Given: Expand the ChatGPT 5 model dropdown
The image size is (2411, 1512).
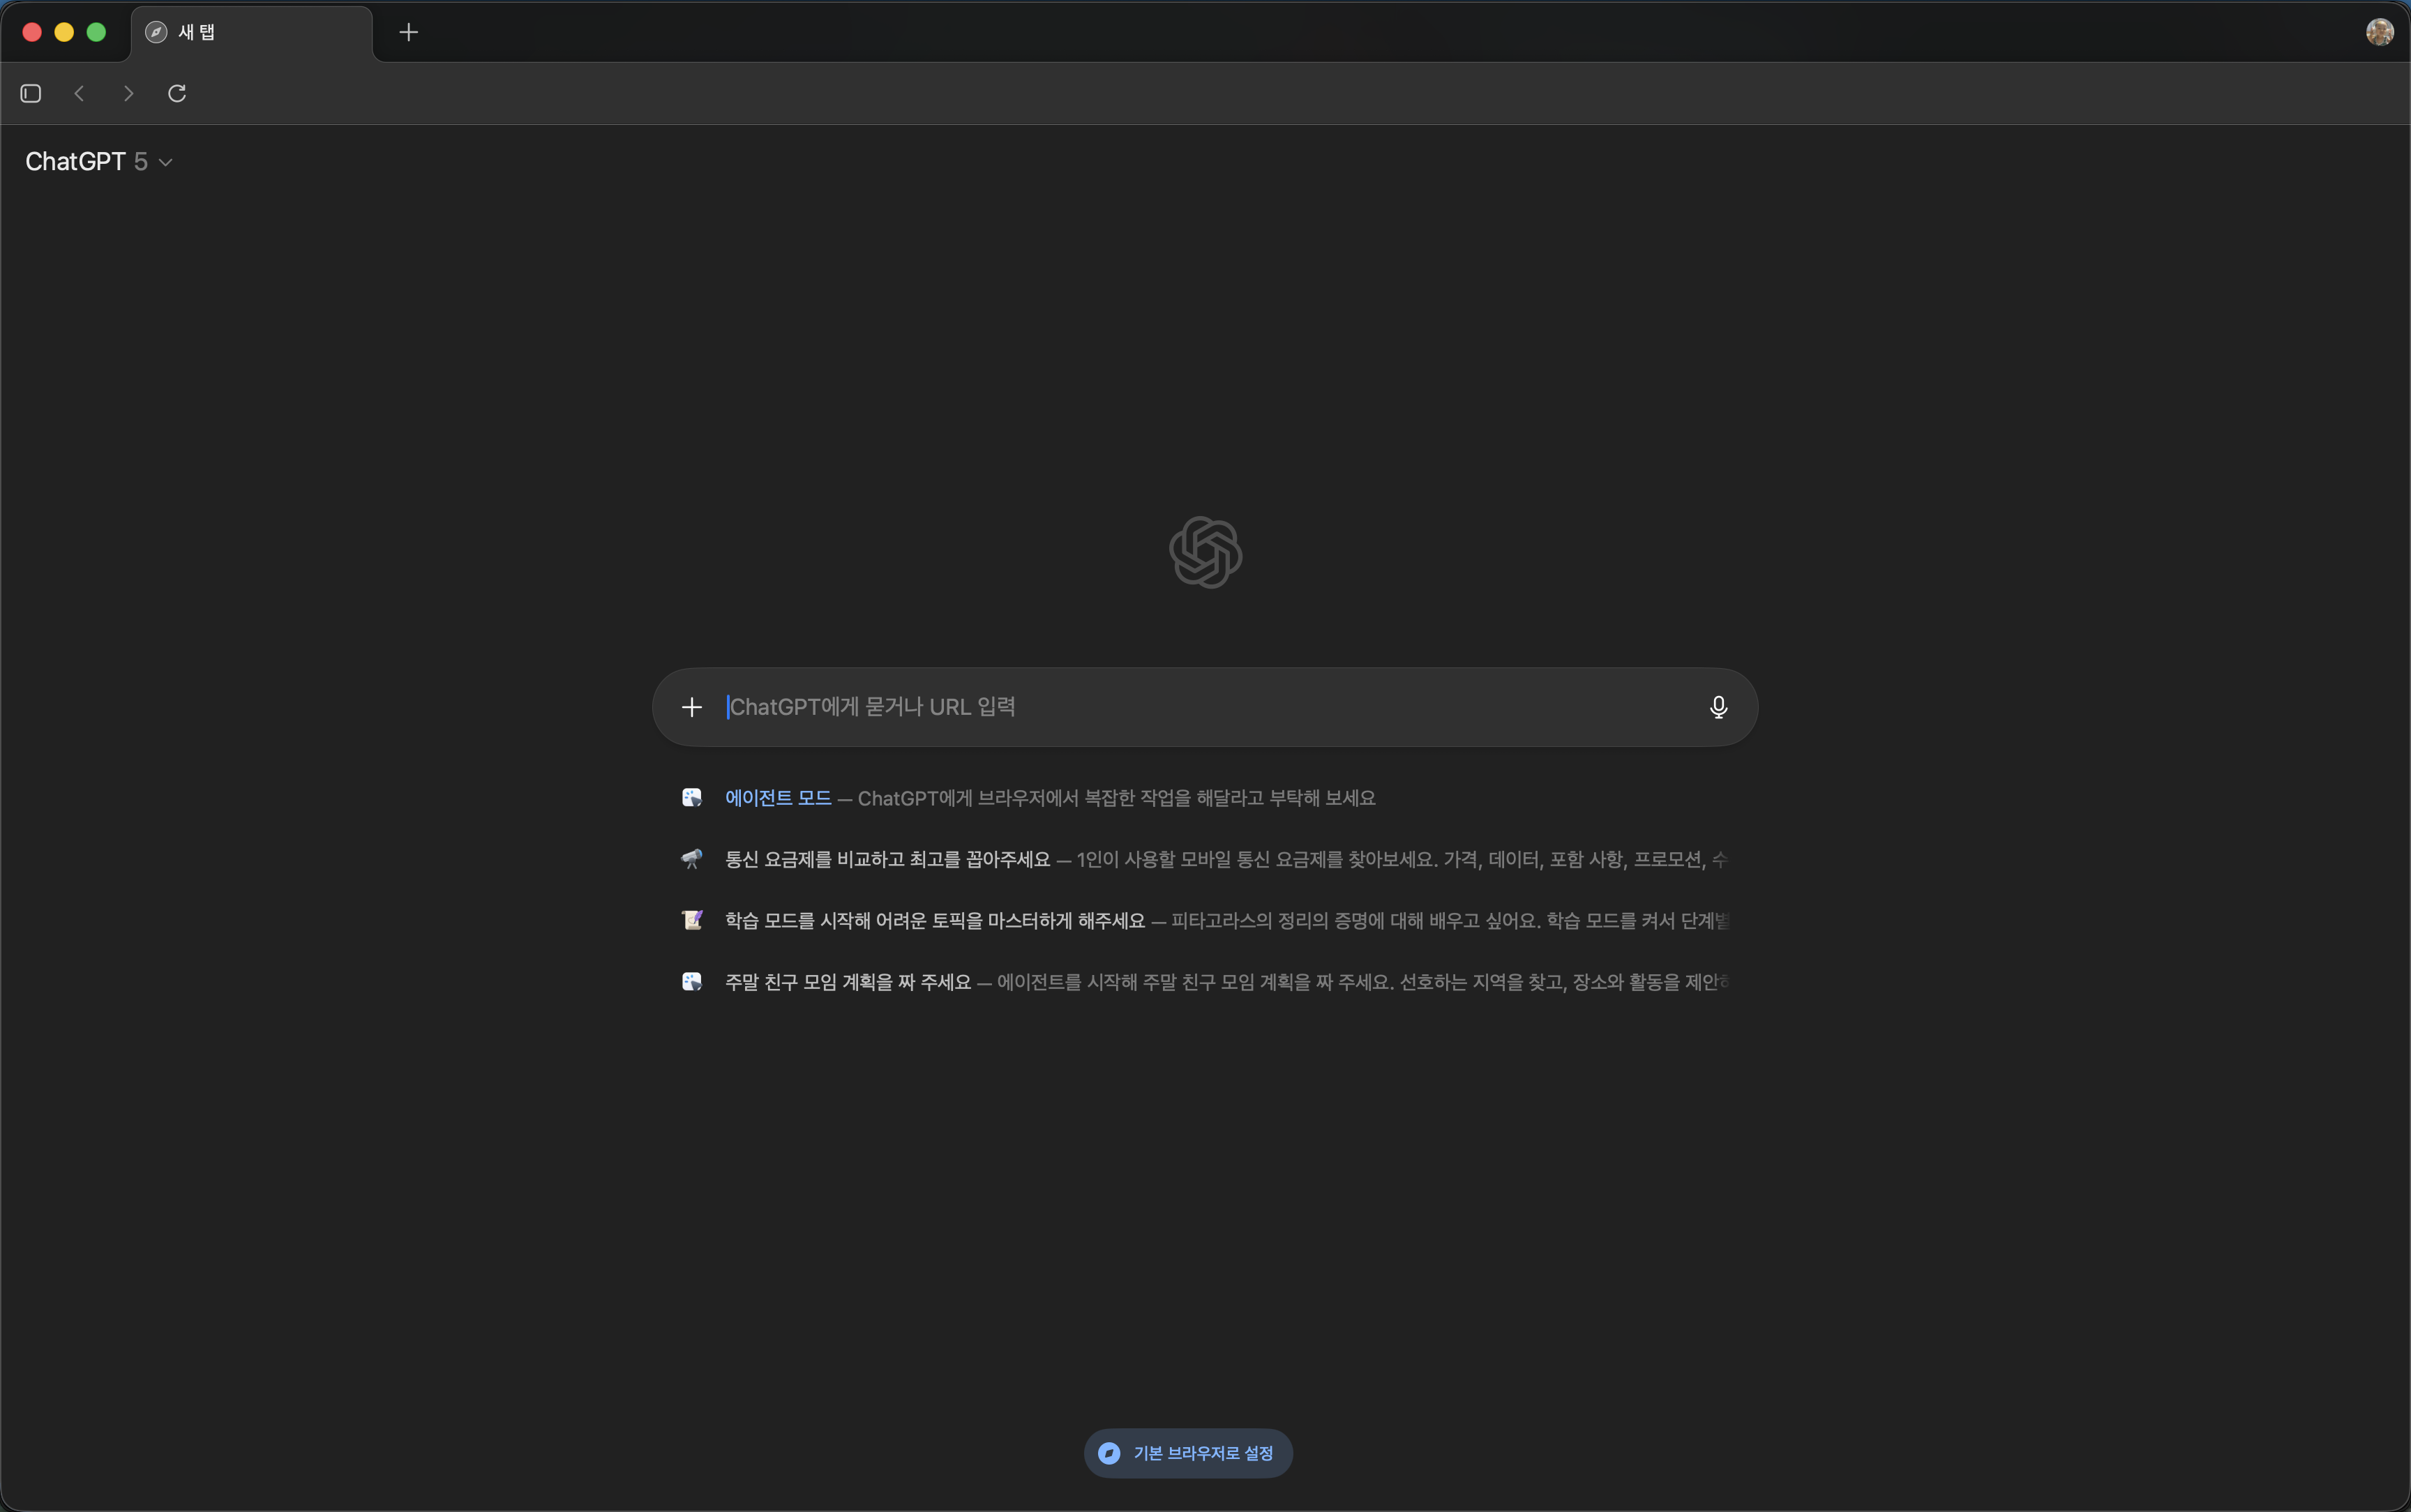Looking at the screenshot, I should pos(87,162).
